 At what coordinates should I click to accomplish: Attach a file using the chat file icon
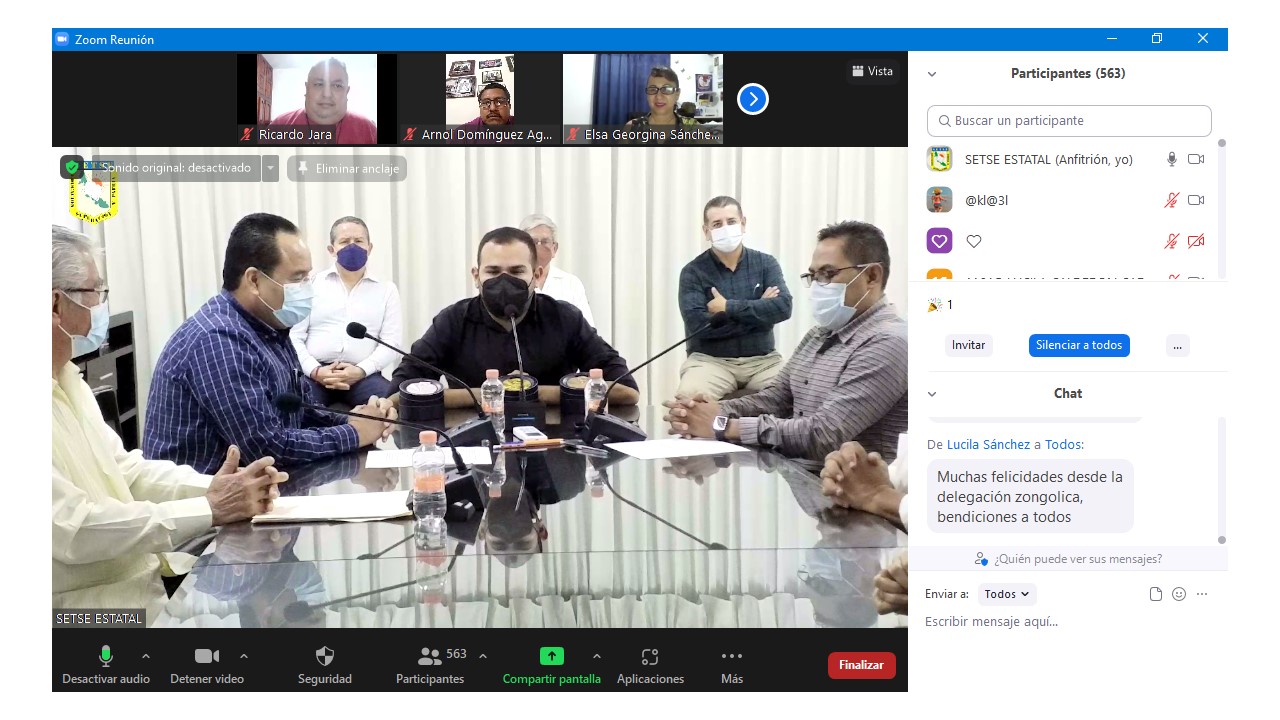[1156, 594]
